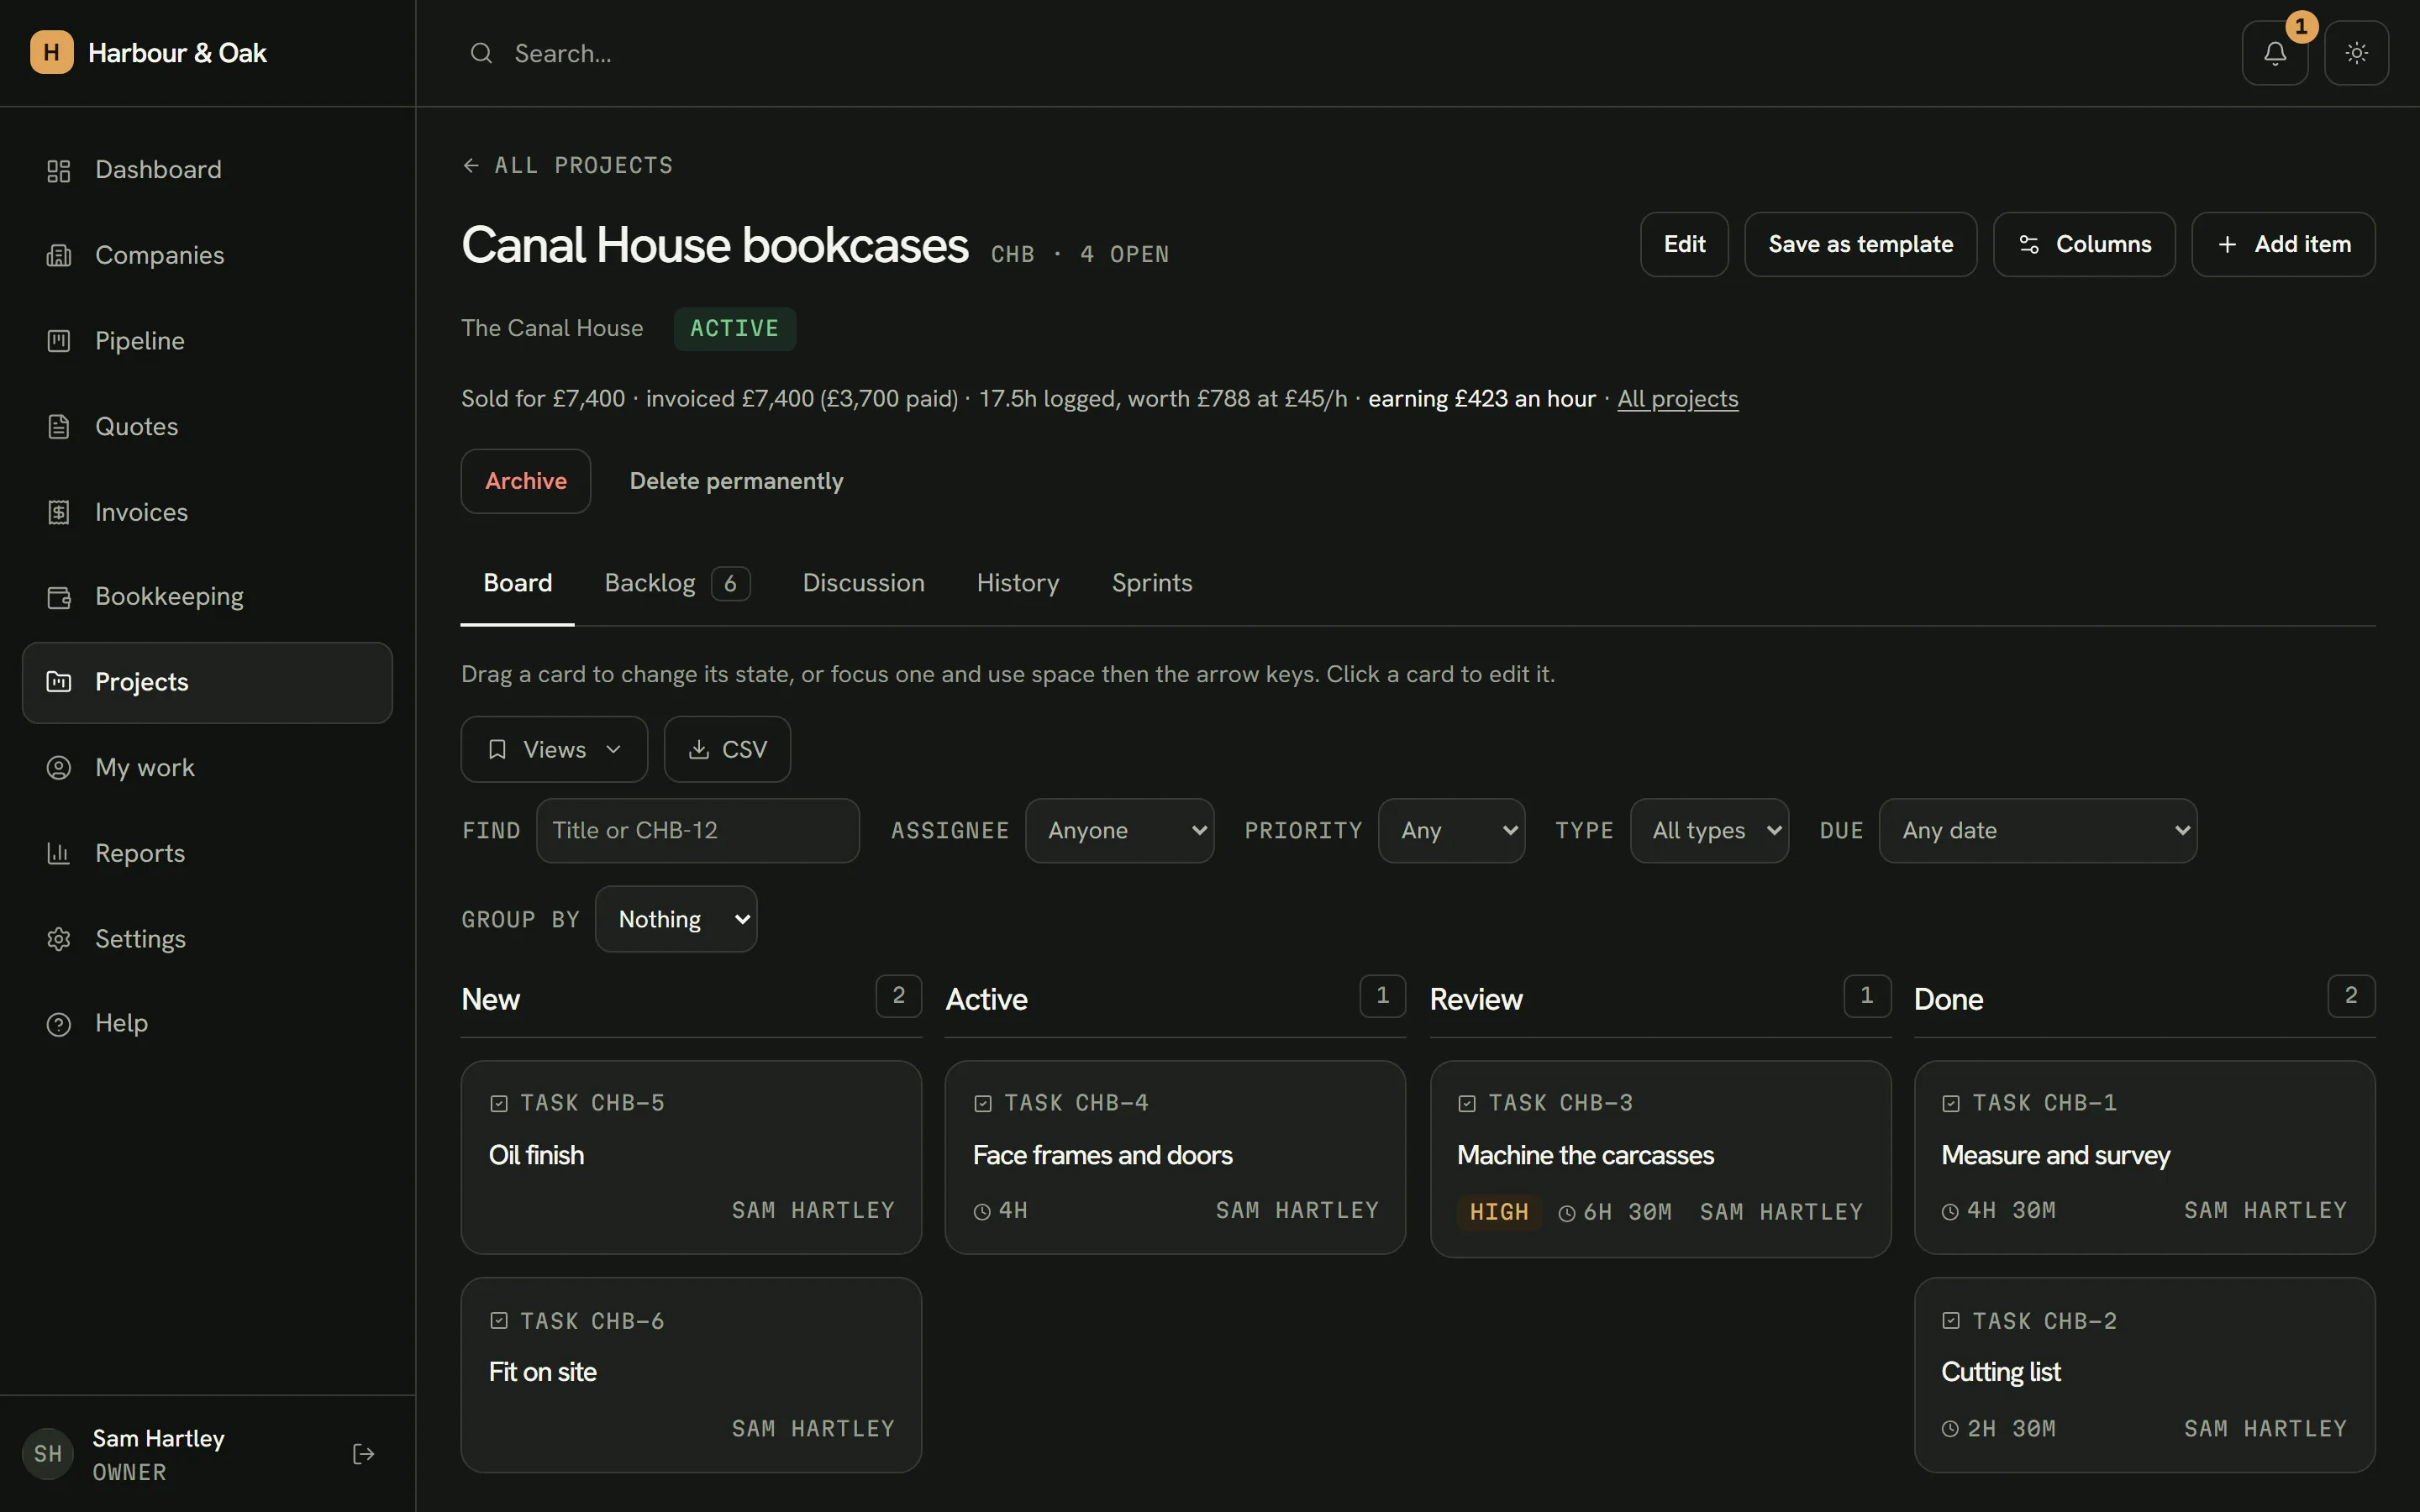Open the Type dropdown showing All types
Image resolution: width=2420 pixels, height=1512 pixels.
coord(1709,830)
